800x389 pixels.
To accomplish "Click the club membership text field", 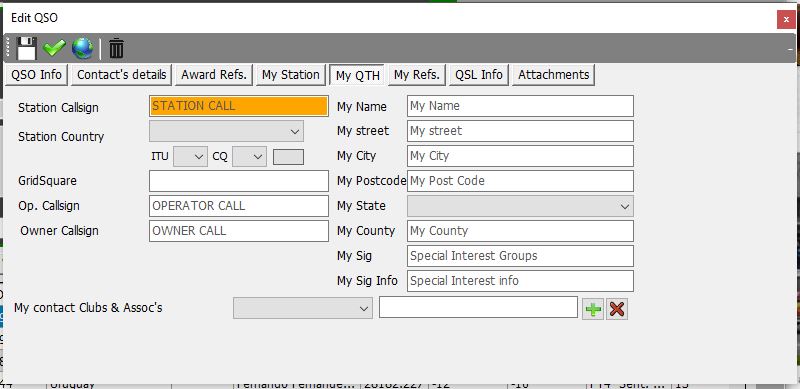I will 479,307.
